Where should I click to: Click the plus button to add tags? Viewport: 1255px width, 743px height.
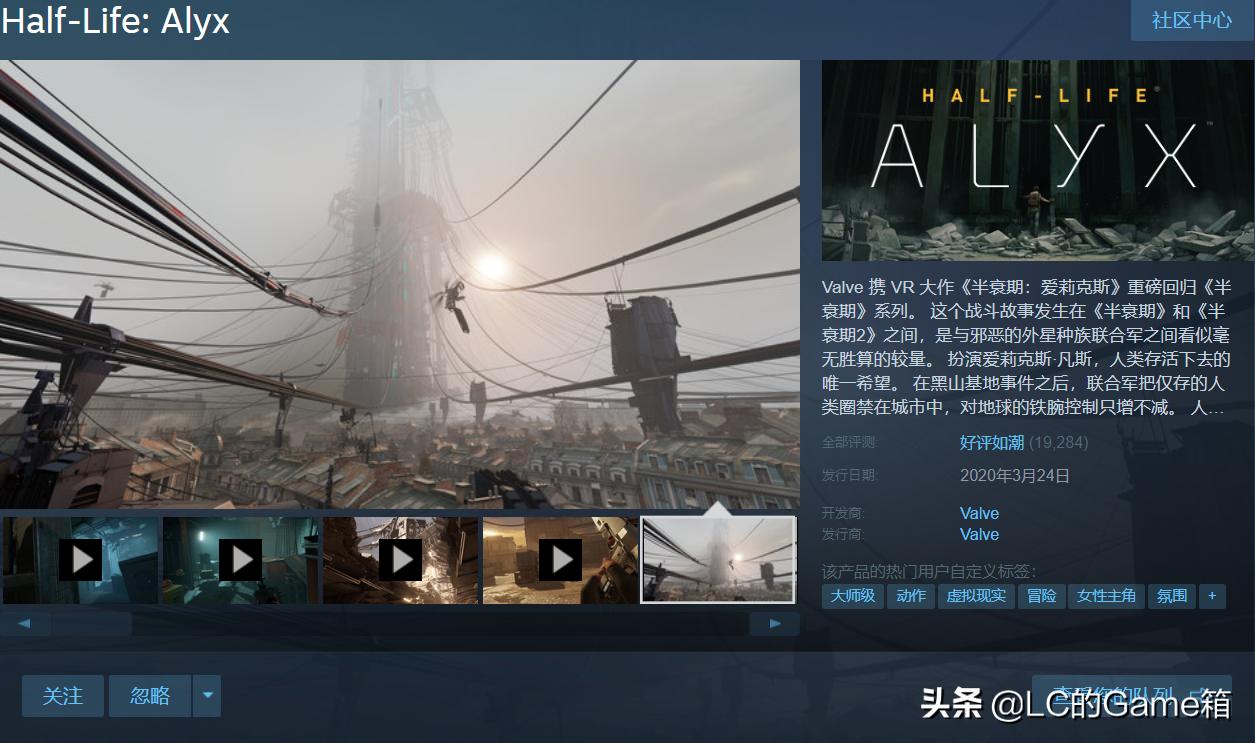point(1212,596)
